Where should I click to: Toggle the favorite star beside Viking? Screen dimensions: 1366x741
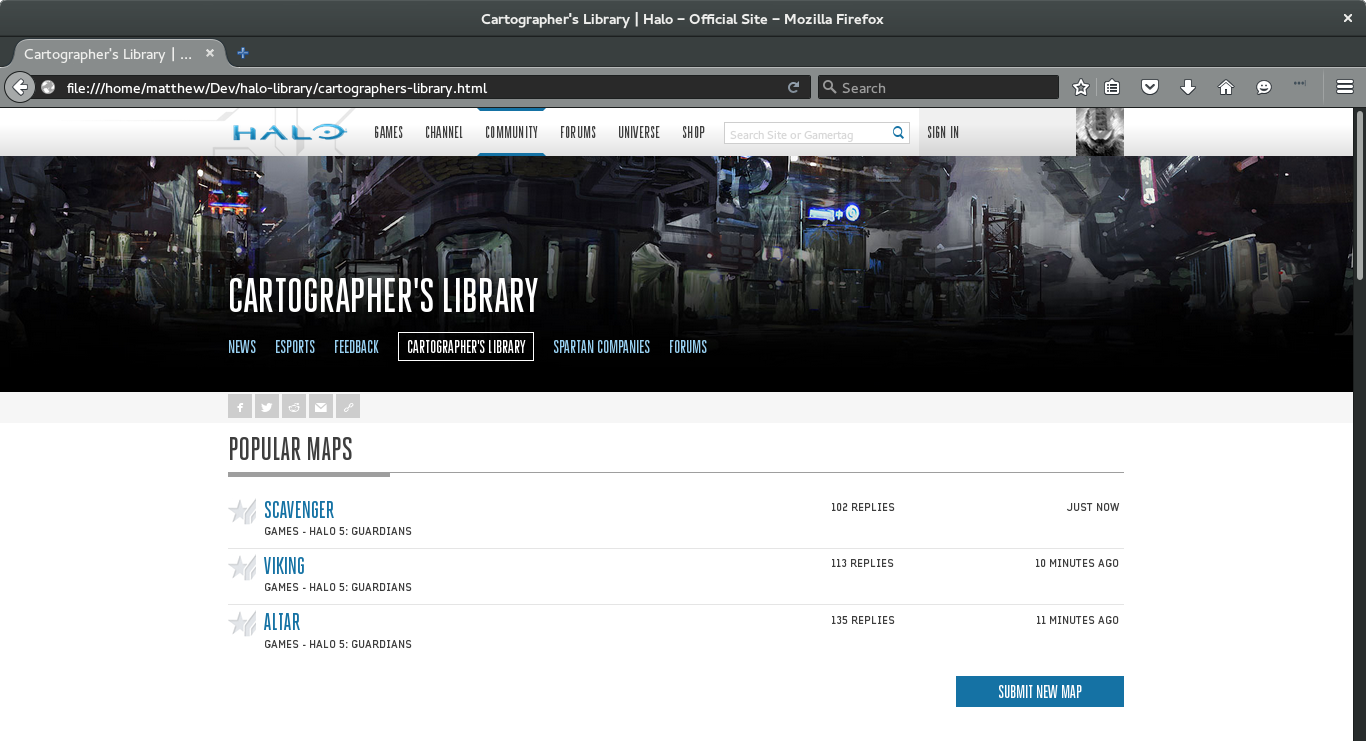pos(242,568)
